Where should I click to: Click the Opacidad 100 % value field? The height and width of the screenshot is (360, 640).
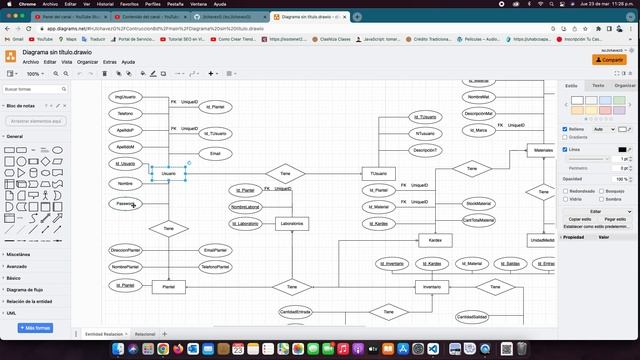coord(620,180)
